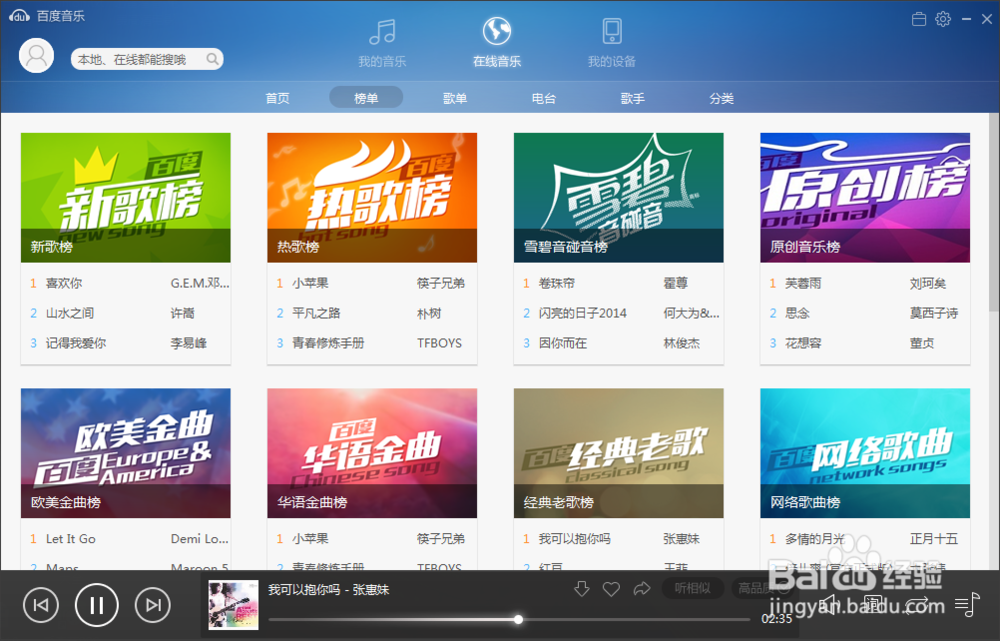Click artist 朴树
Screen dimensions: 1000x641
429,313
